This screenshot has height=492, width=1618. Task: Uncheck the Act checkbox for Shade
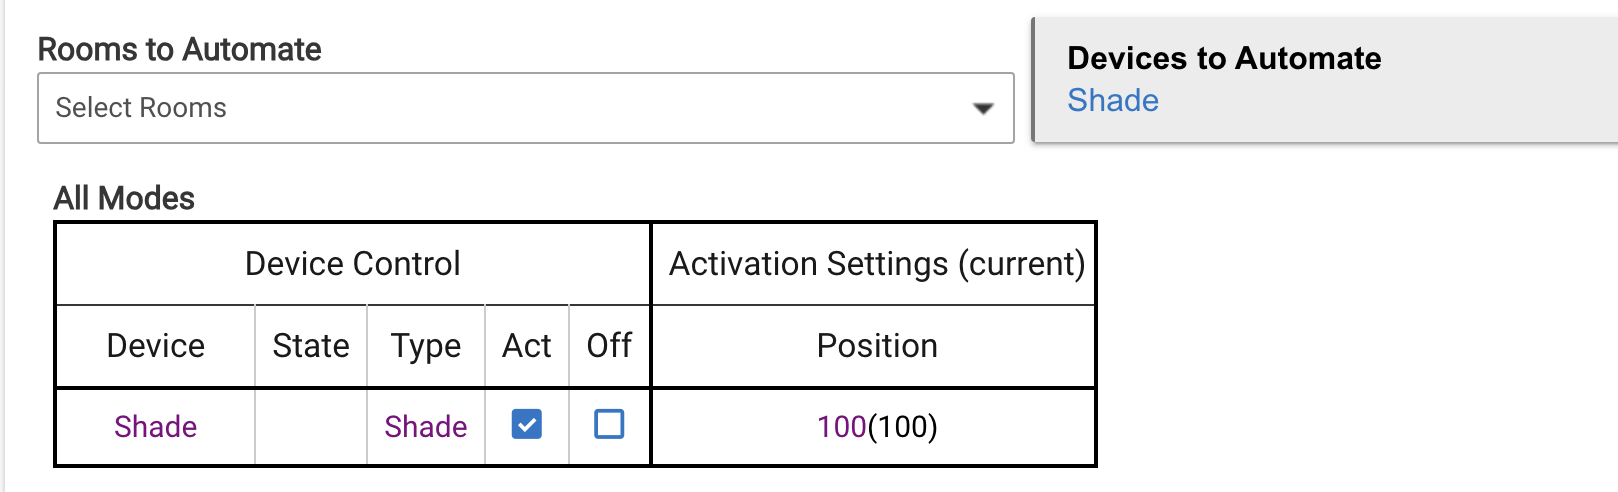(527, 425)
